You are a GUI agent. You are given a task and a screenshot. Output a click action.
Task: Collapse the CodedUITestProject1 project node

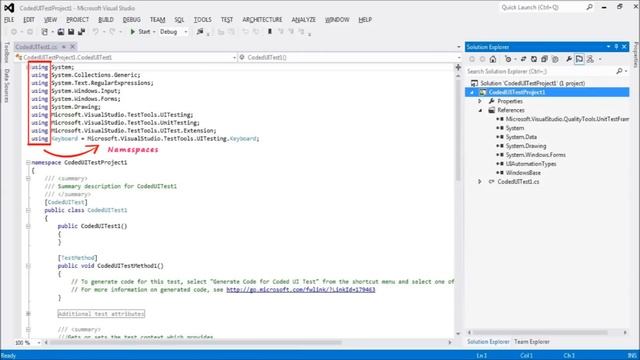(472, 92)
